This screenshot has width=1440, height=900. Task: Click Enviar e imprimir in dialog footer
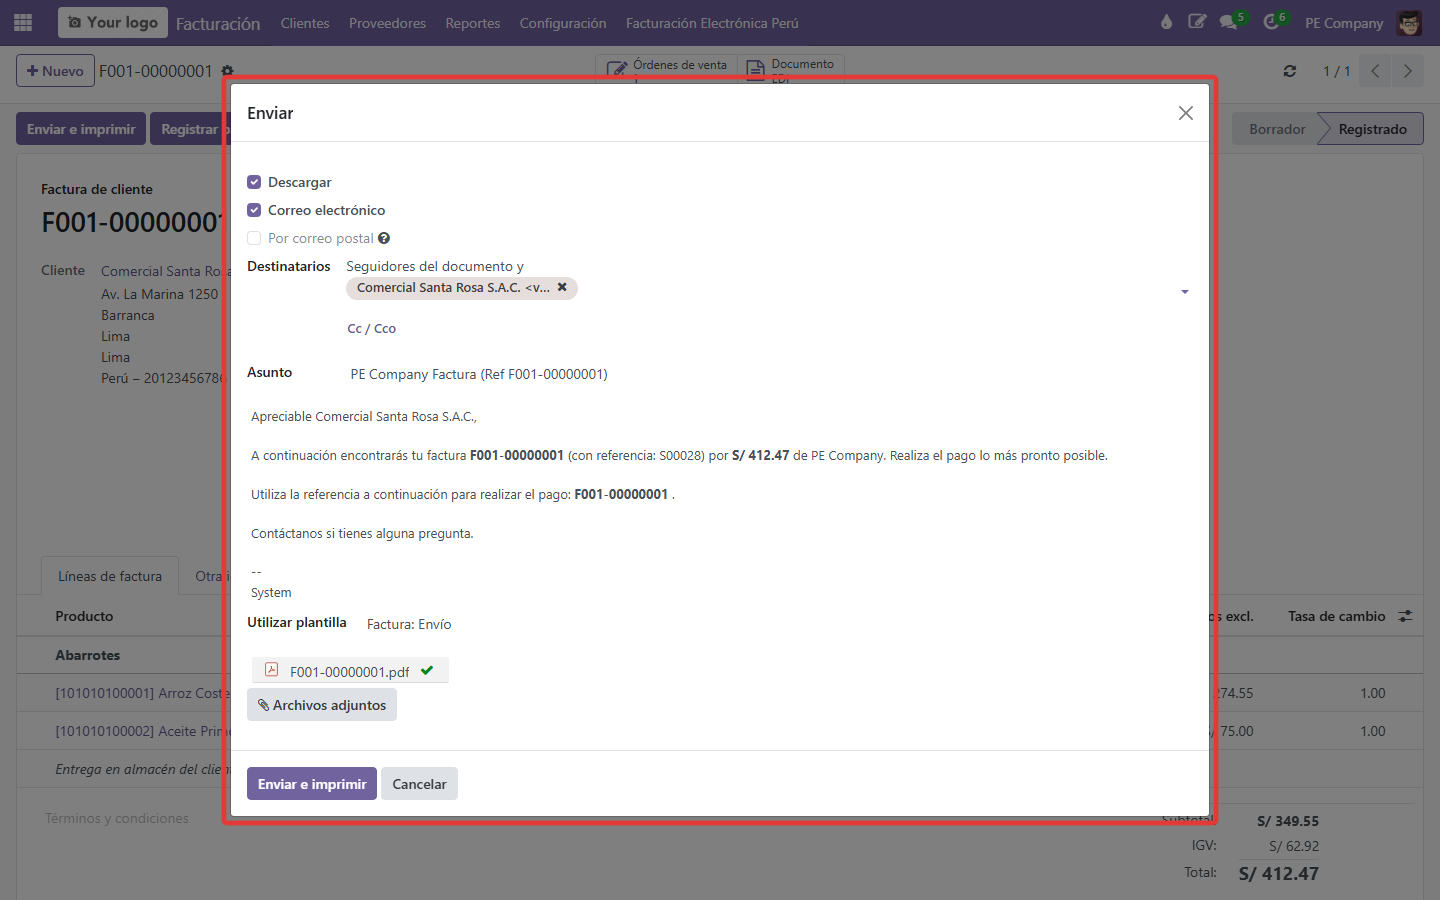click(x=312, y=784)
